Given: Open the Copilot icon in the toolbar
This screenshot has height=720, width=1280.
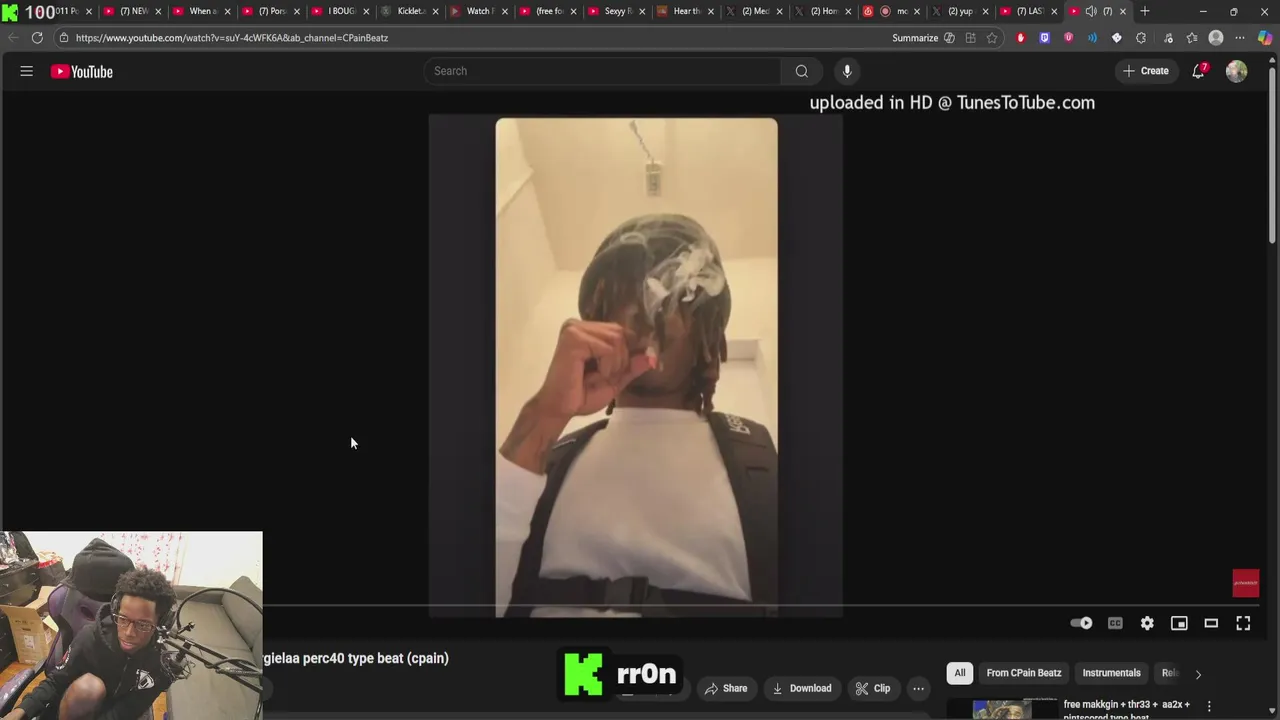Looking at the screenshot, I should pyautogui.click(x=1265, y=38).
